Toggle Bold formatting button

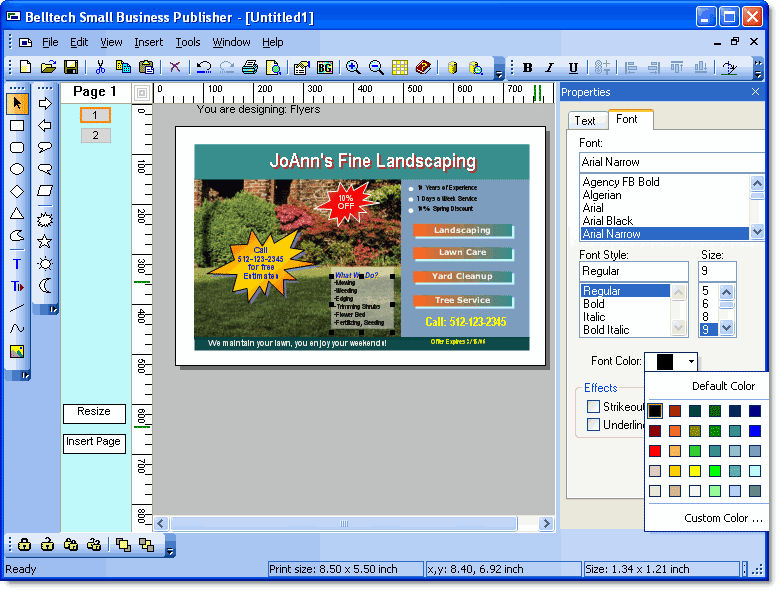(x=527, y=68)
